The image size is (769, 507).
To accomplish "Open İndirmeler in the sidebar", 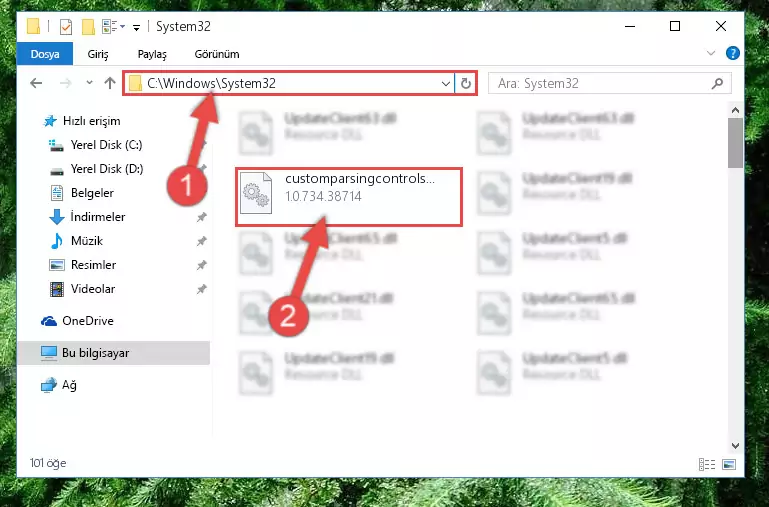I will click(98, 217).
